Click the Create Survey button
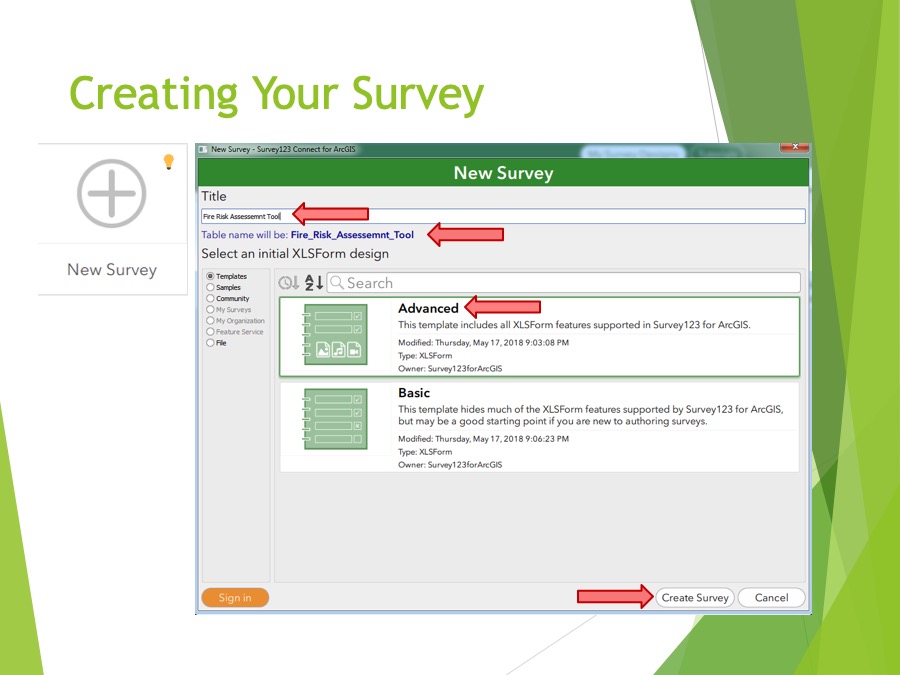This screenshot has width=900, height=675. [695, 598]
